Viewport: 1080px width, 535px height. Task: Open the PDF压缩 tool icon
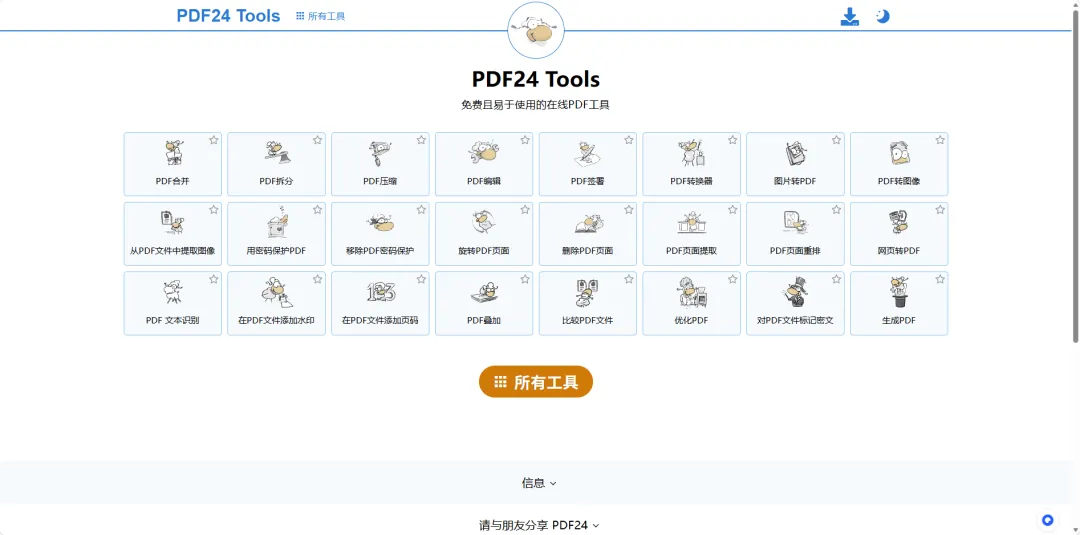(380, 153)
